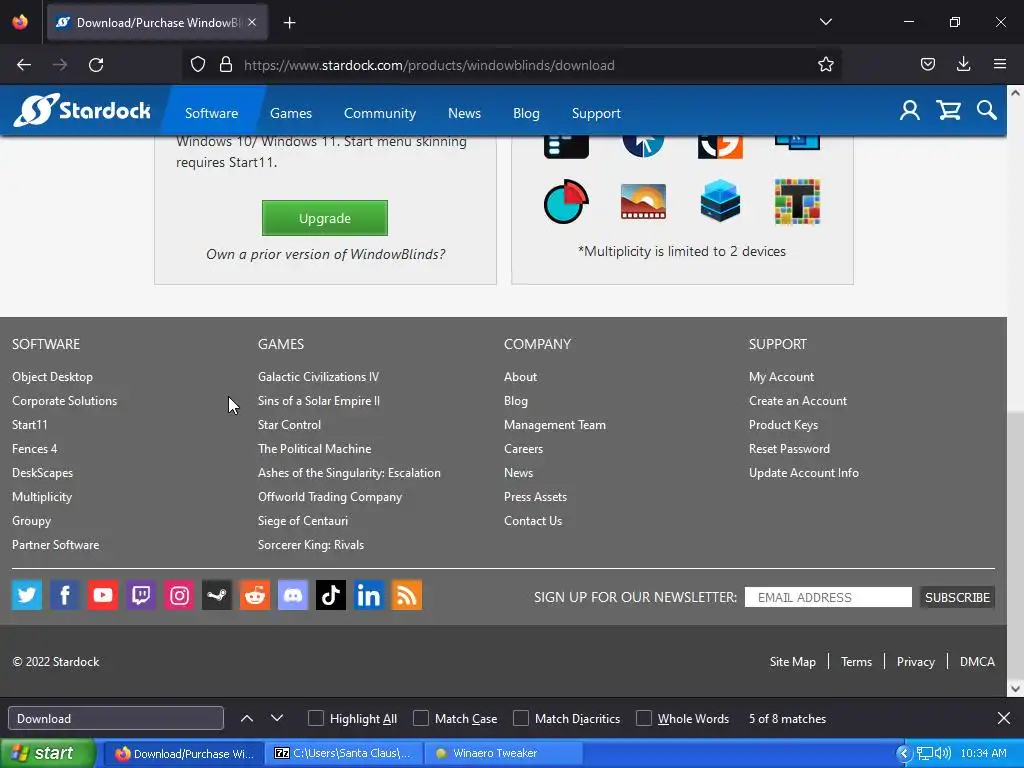Bookmark this page with the star
This screenshot has height=768, width=1024.
pyautogui.click(x=825, y=65)
